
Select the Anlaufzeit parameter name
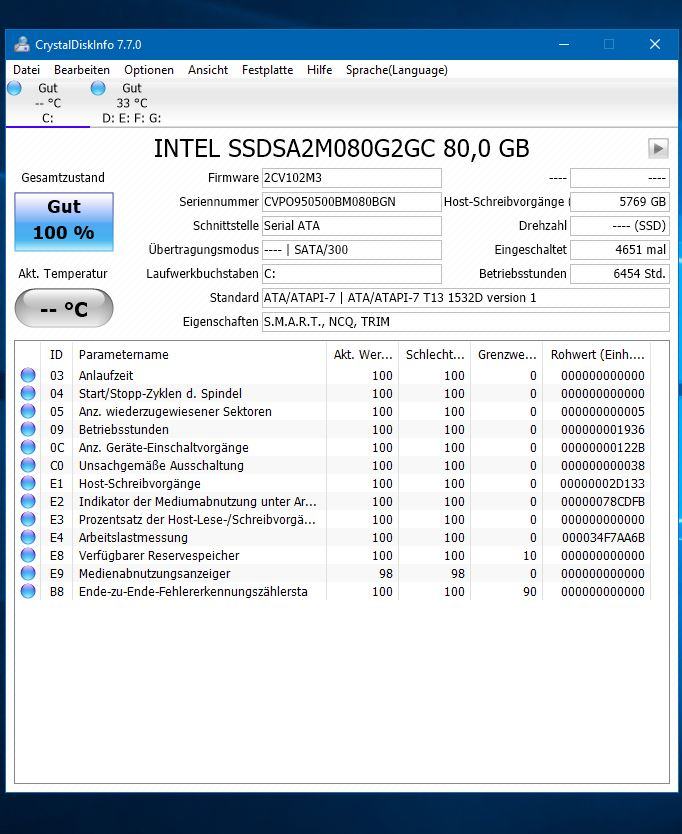tap(106, 376)
